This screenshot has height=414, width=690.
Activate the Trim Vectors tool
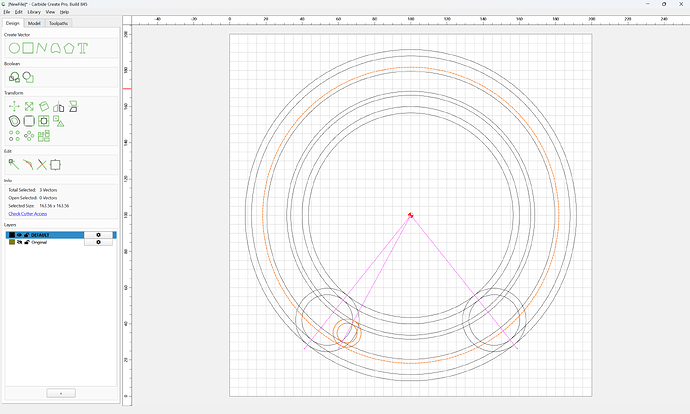point(28,165)
